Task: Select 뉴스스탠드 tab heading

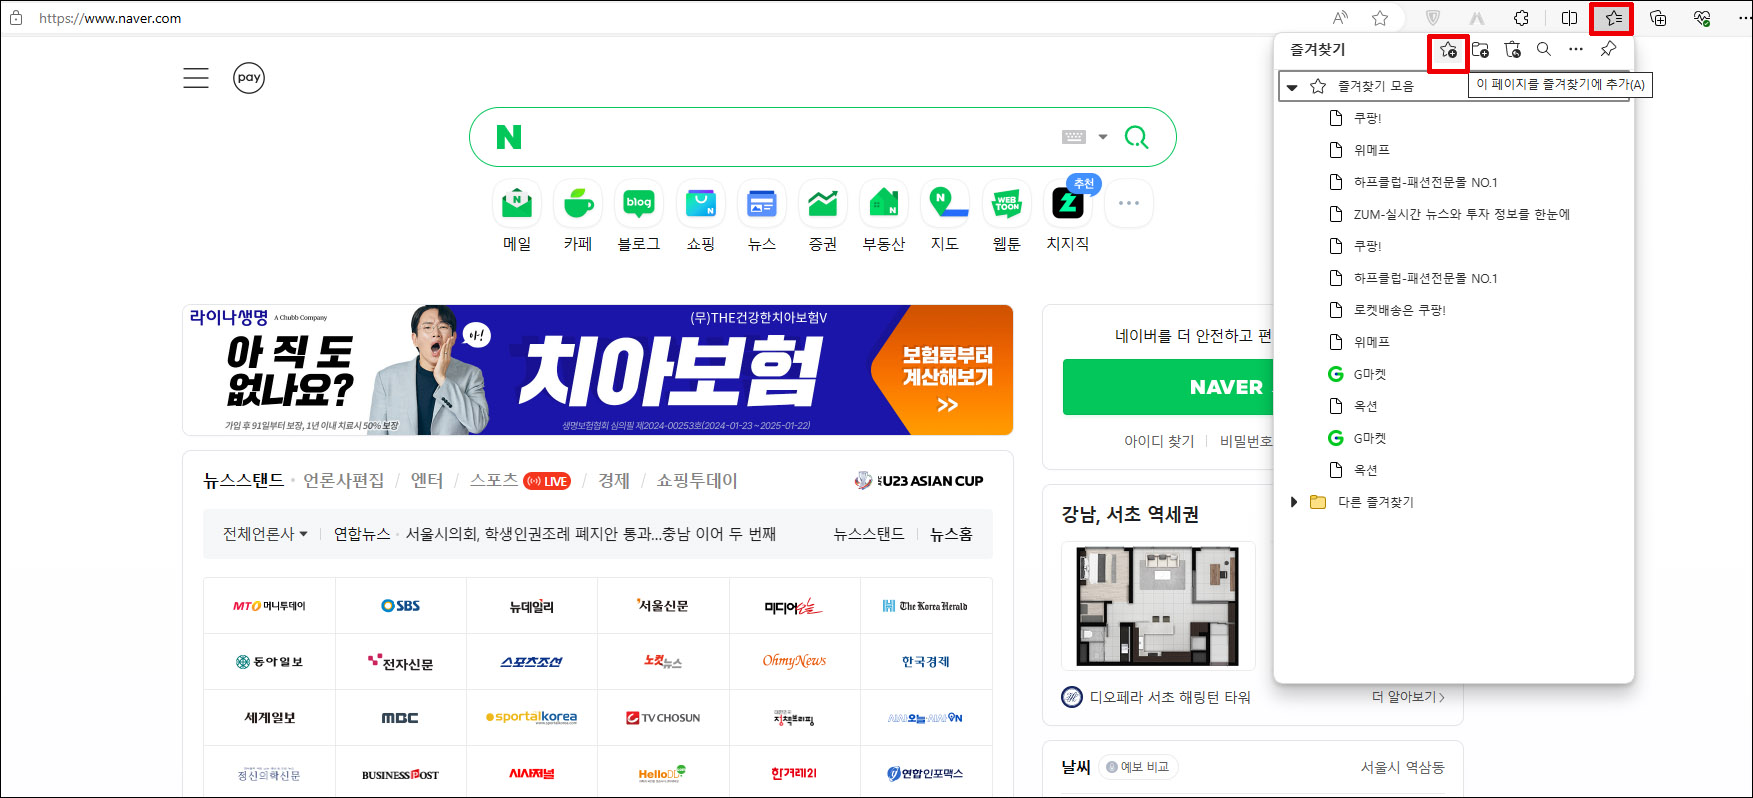Action: coord(244,481)
